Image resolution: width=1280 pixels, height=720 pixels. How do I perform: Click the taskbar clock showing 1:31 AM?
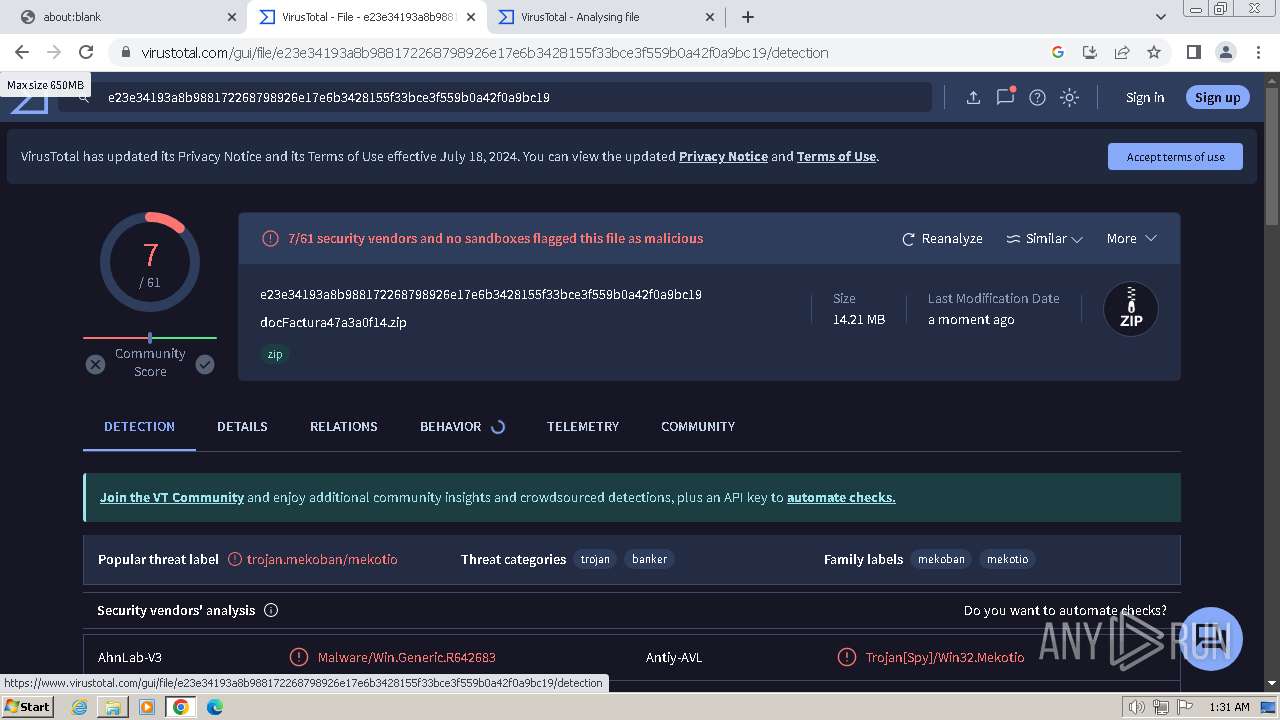(x=1229, y=707)
